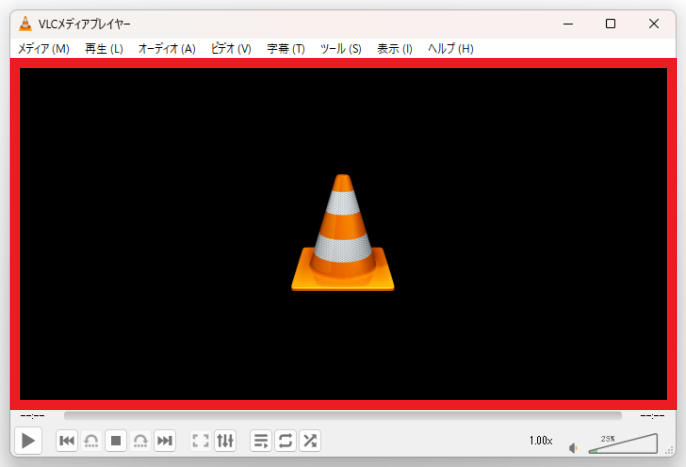
Task: Step forward with the skip-ahead arrow
Action: [x=140, y=440]
